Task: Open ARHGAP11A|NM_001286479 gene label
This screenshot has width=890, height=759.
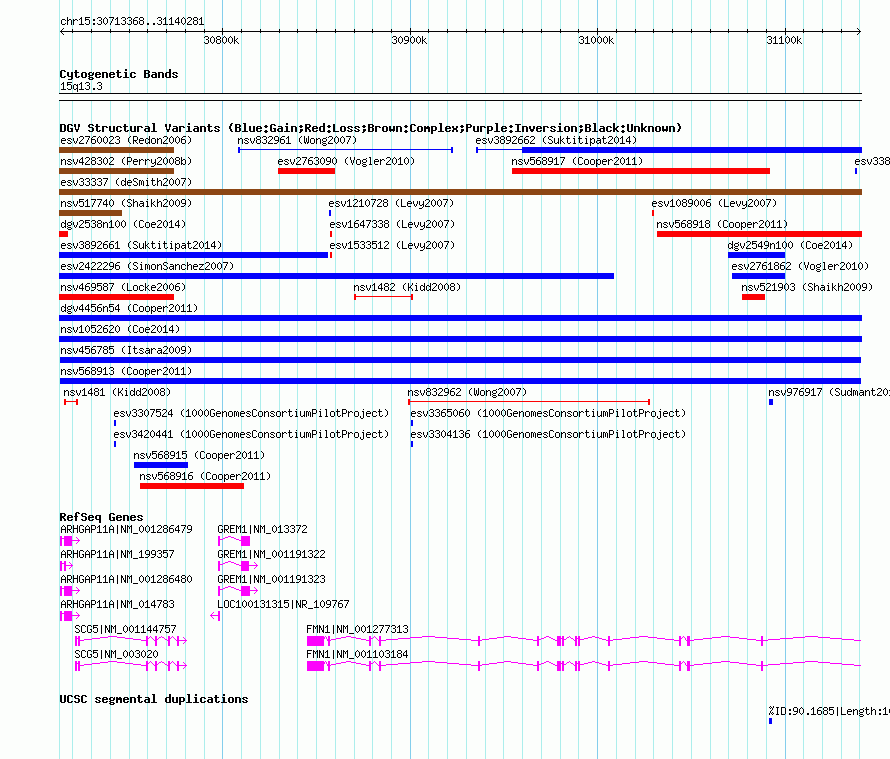Action: (x=126, y=529)
